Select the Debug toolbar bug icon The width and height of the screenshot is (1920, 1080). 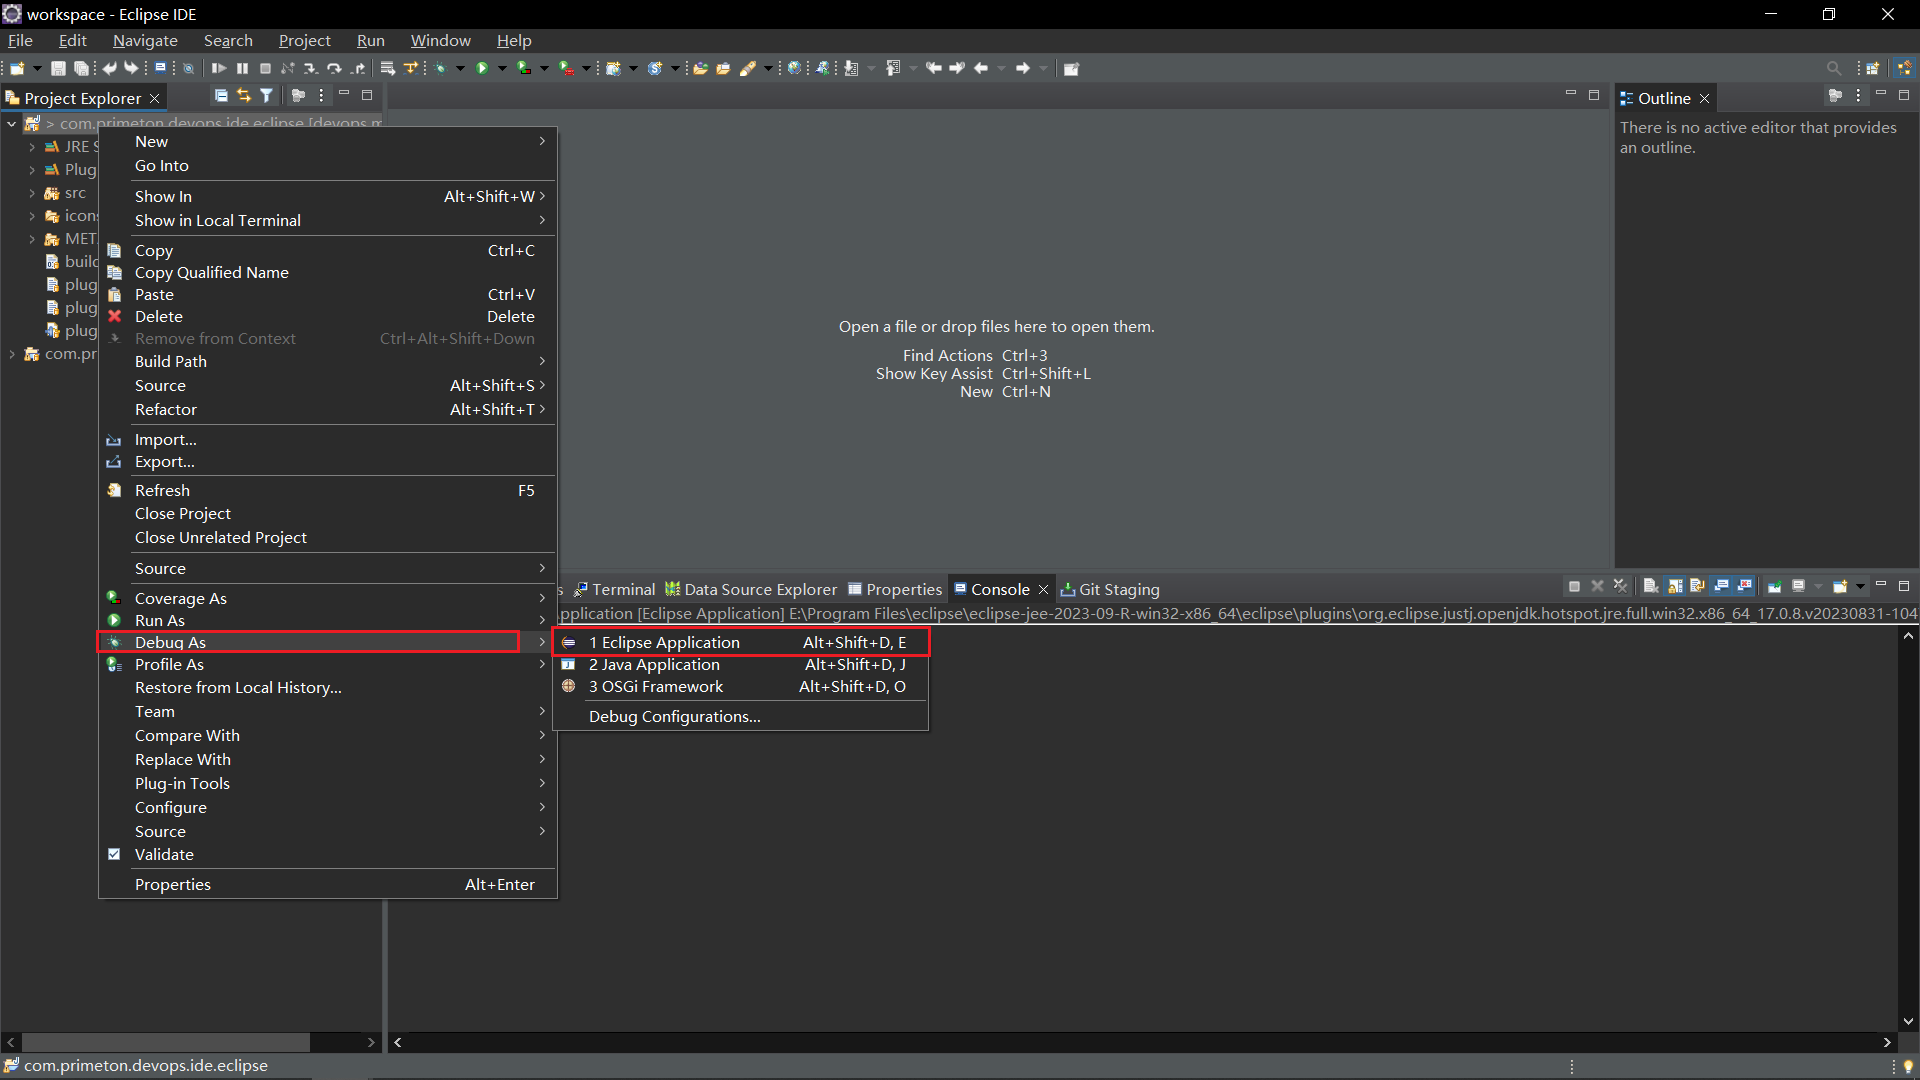pyautogui.click(x=440, y=67)
